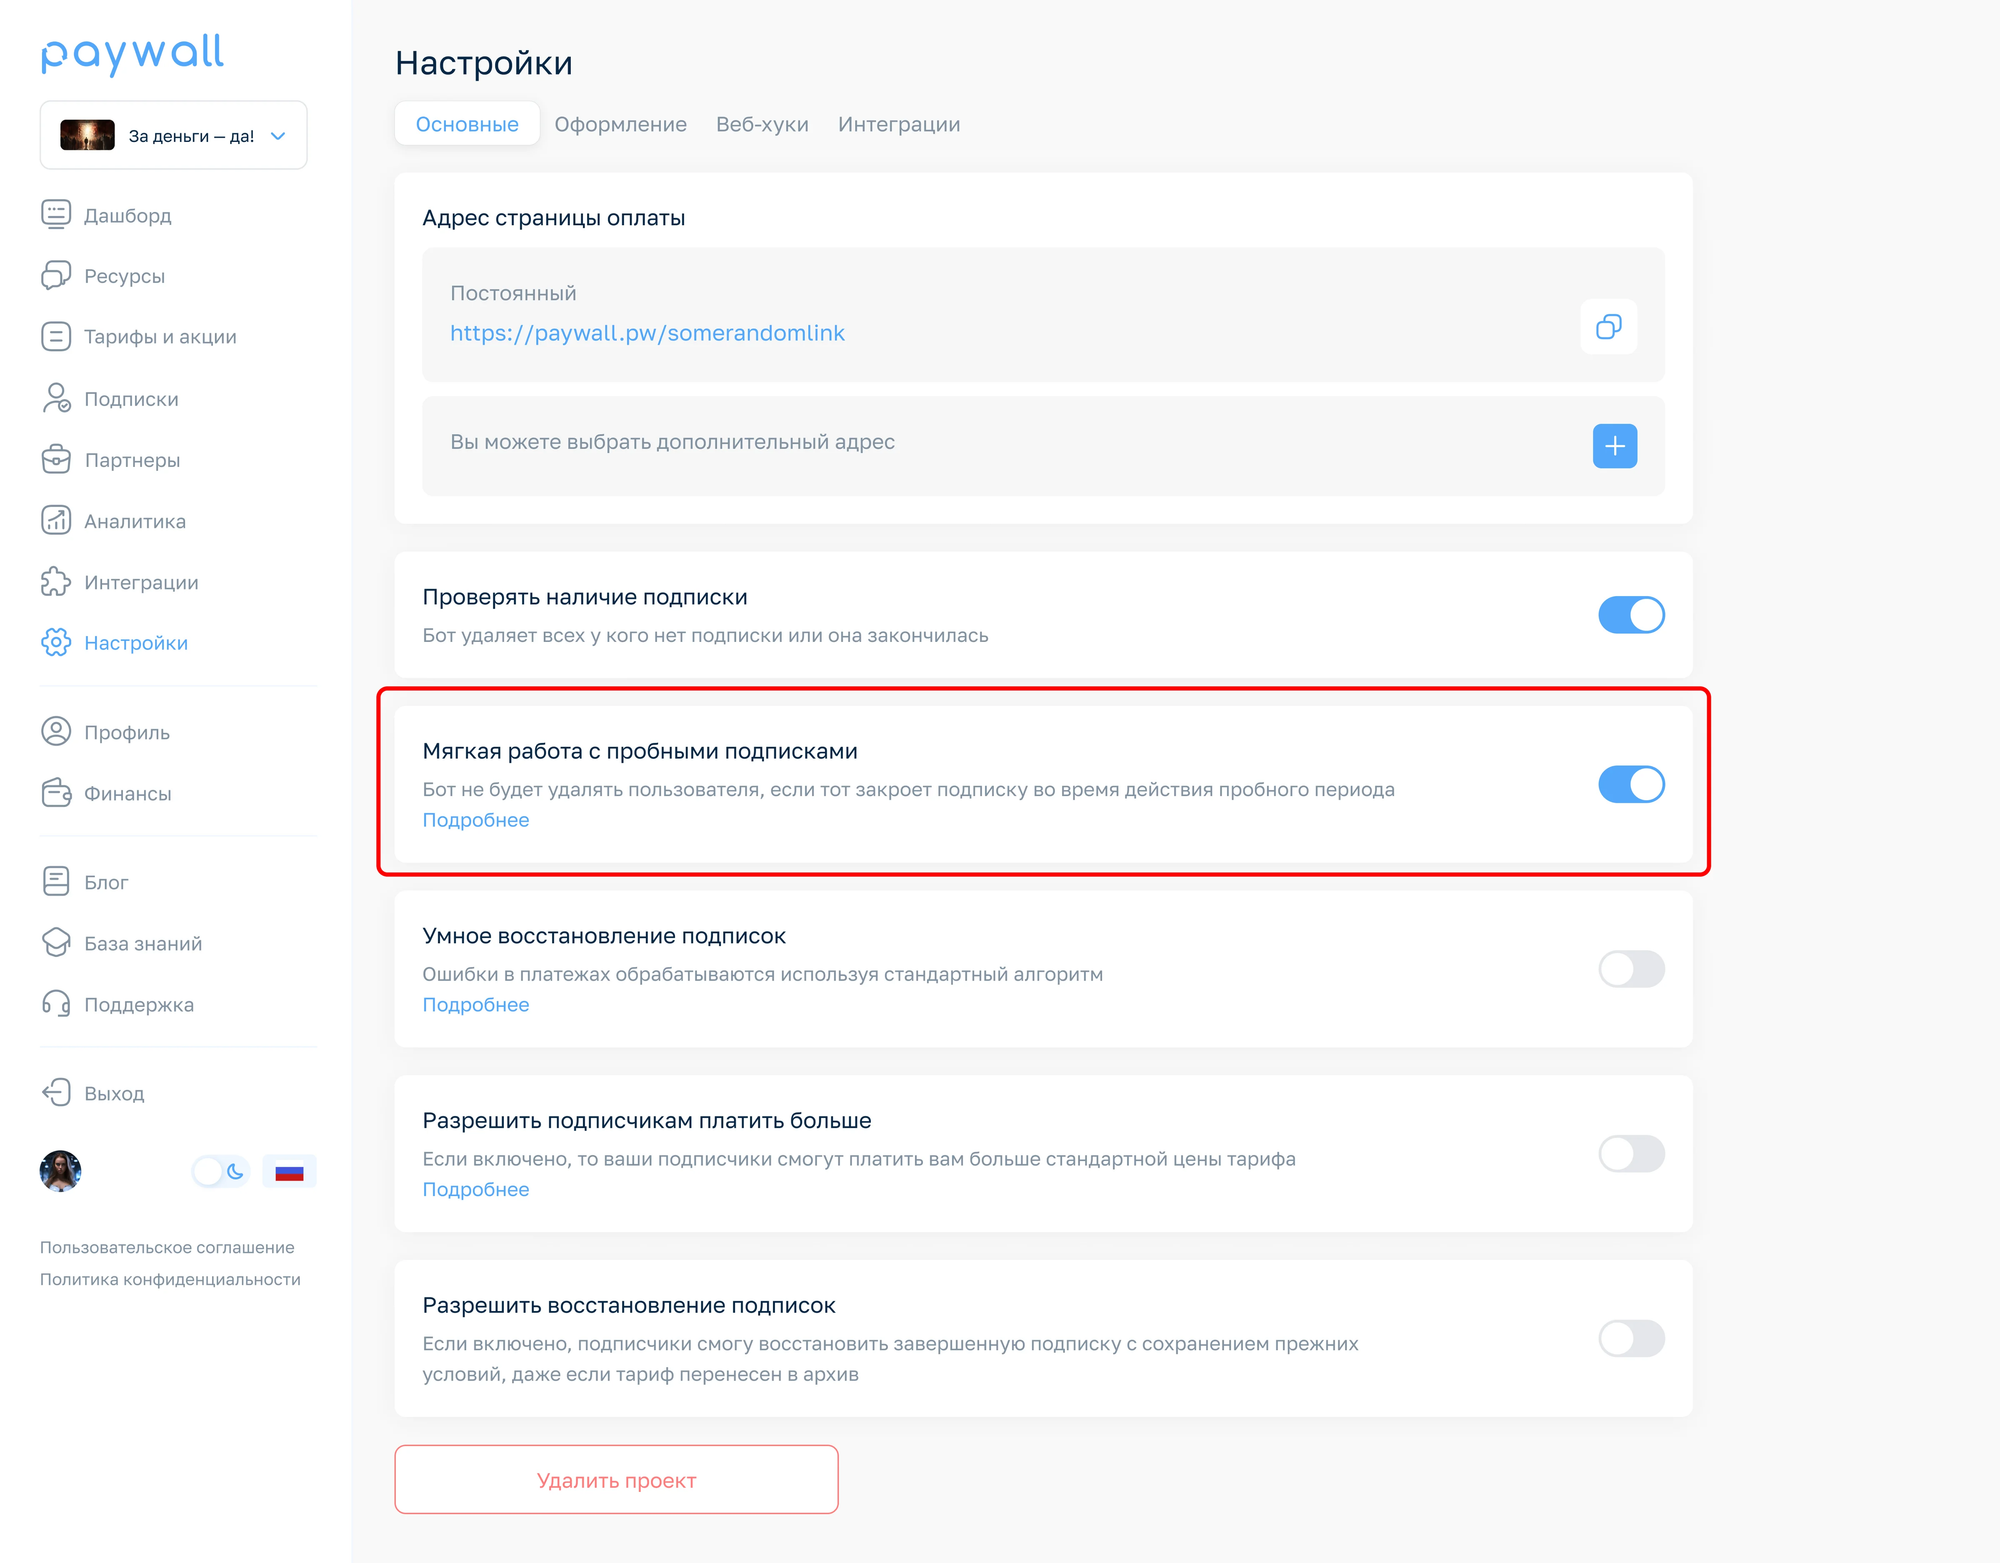
Task: Open Дашборд via its sidebar icon
Action: click(x=56, y=214)
